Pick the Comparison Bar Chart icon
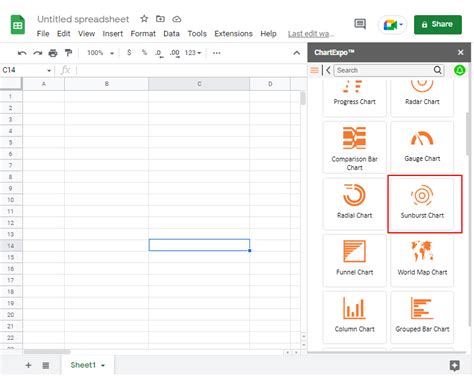This screenshot has width=474, height=387. [354, 138]
